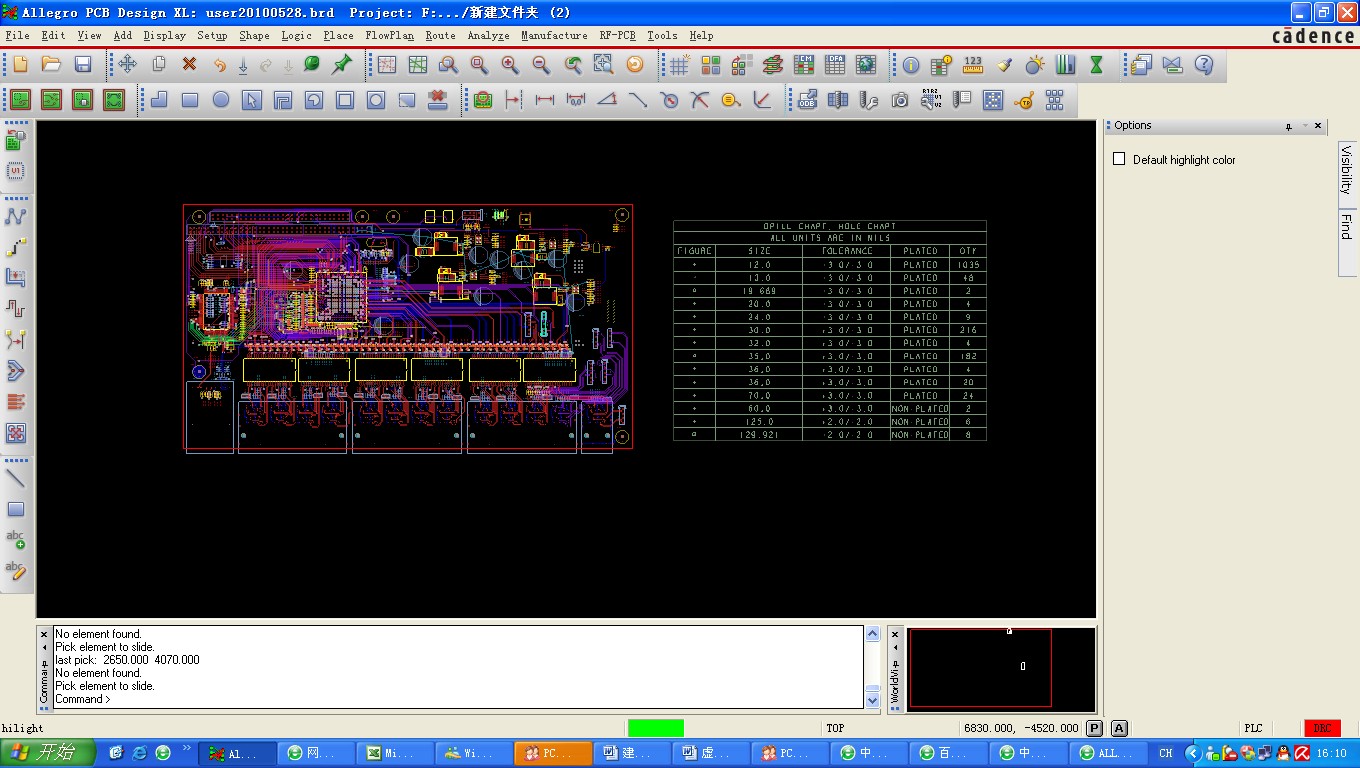Open the Route menu
This screenshot has width=1360, height=768.
pos(440,35)
